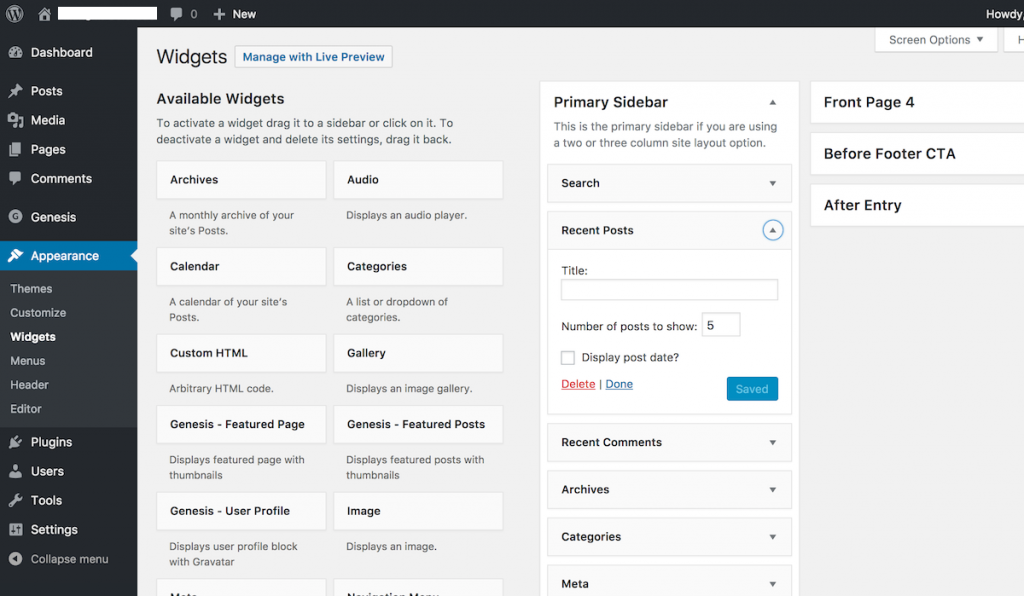The image size is (1024, 596).
Task: Click the Collapse menu arrow icon
Action: point(16,559)
